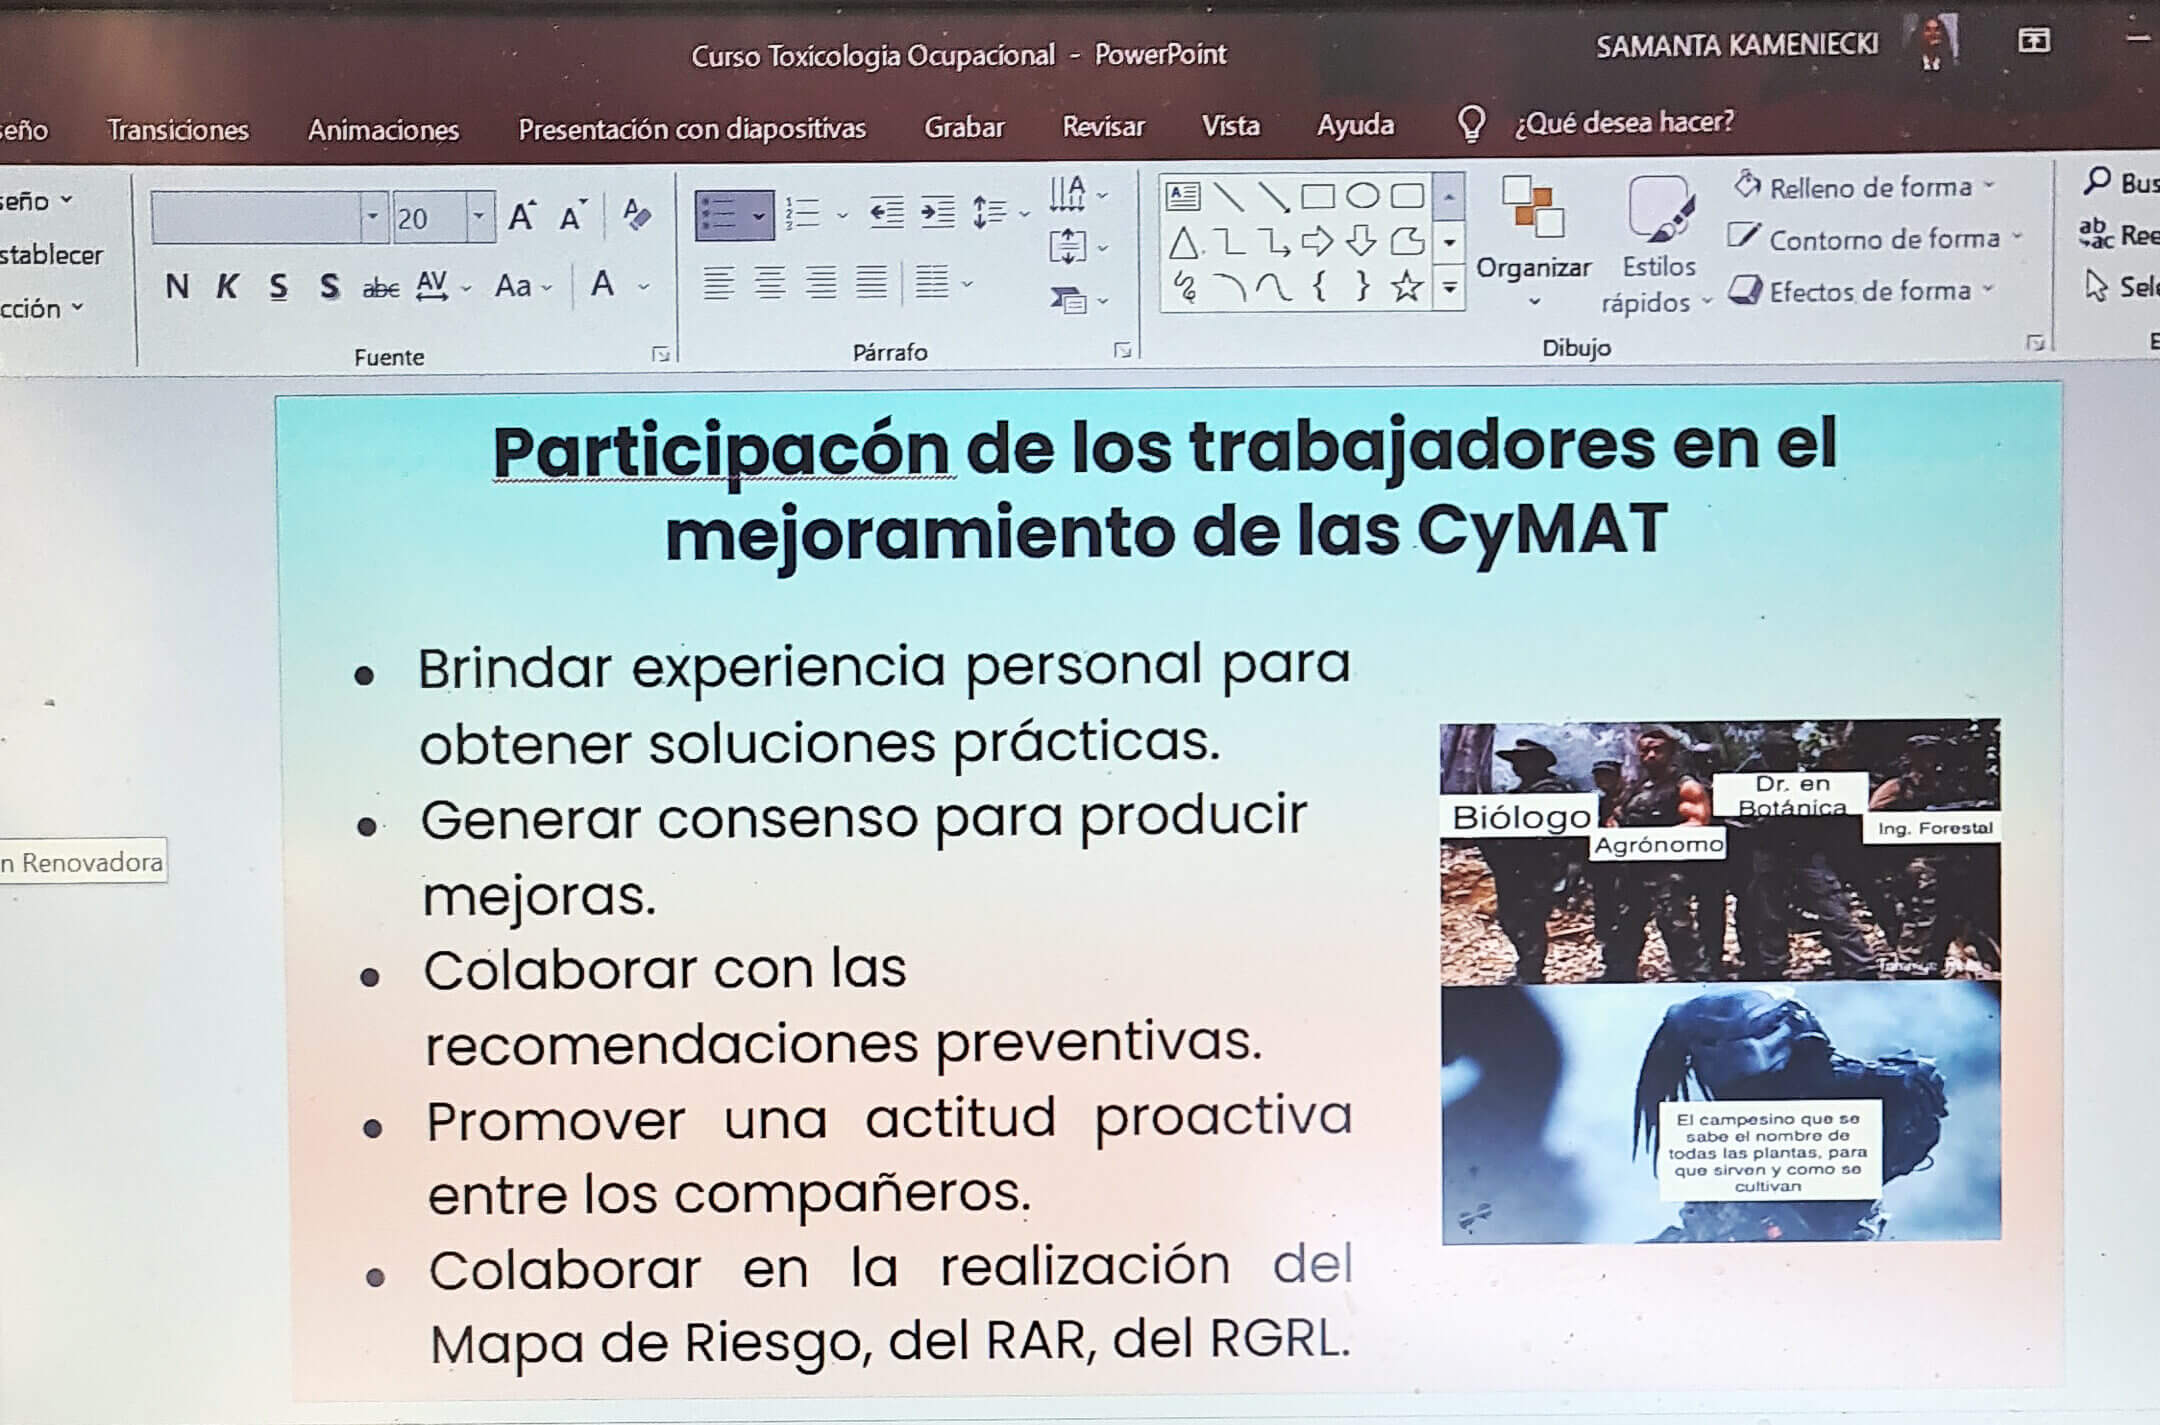
Task: Open the align text vertically options
Action: click(x=1078, y=246)
